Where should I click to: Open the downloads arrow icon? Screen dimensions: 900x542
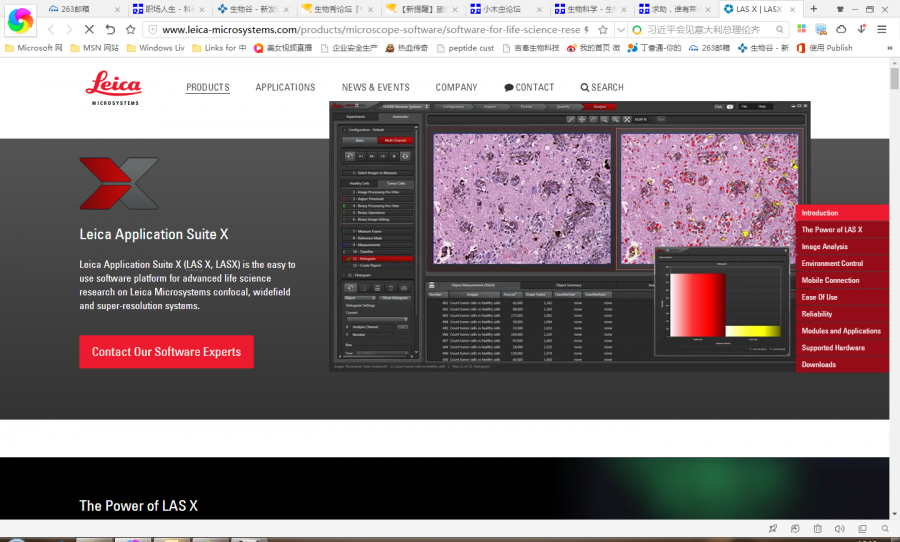862,29
